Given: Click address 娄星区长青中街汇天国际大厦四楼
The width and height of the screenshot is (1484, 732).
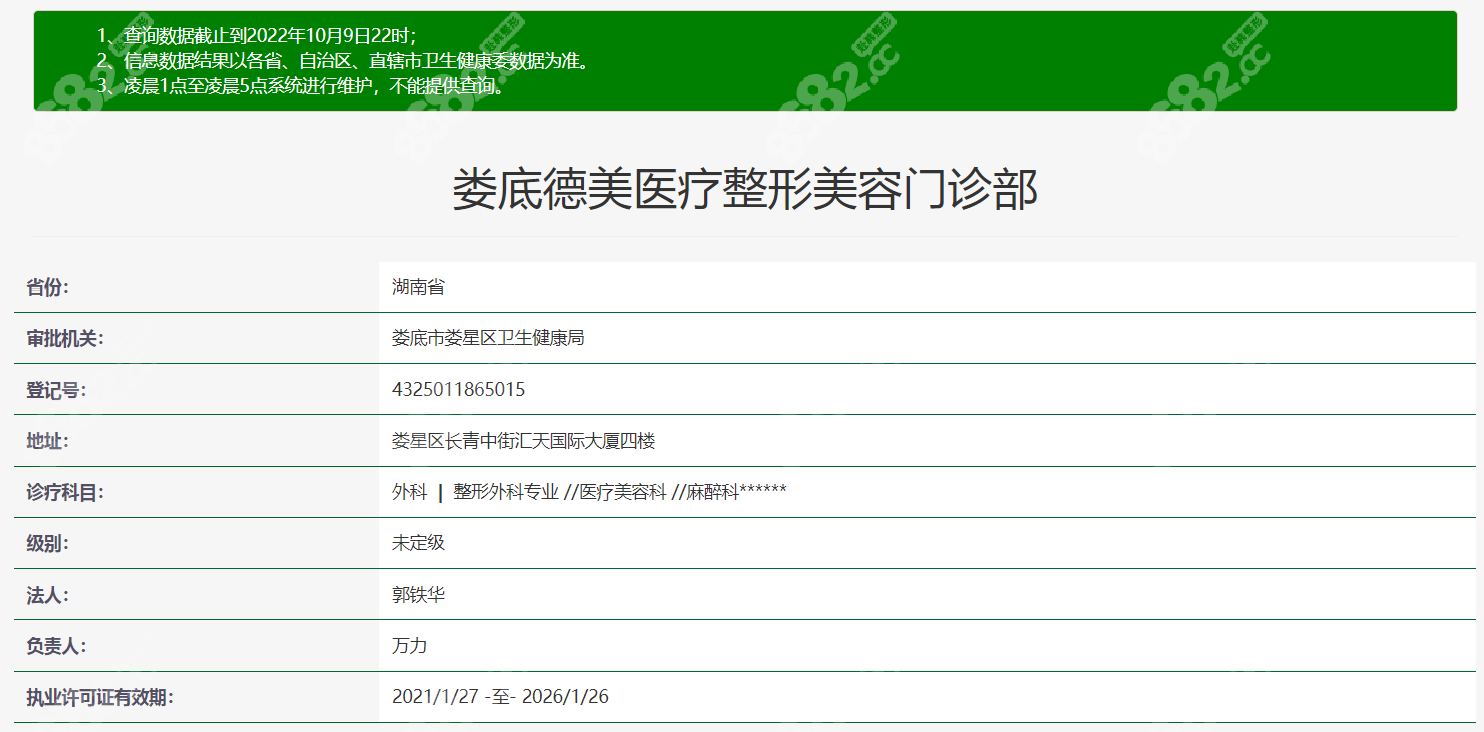Looking at the screenshot, I should click(523, 441).
